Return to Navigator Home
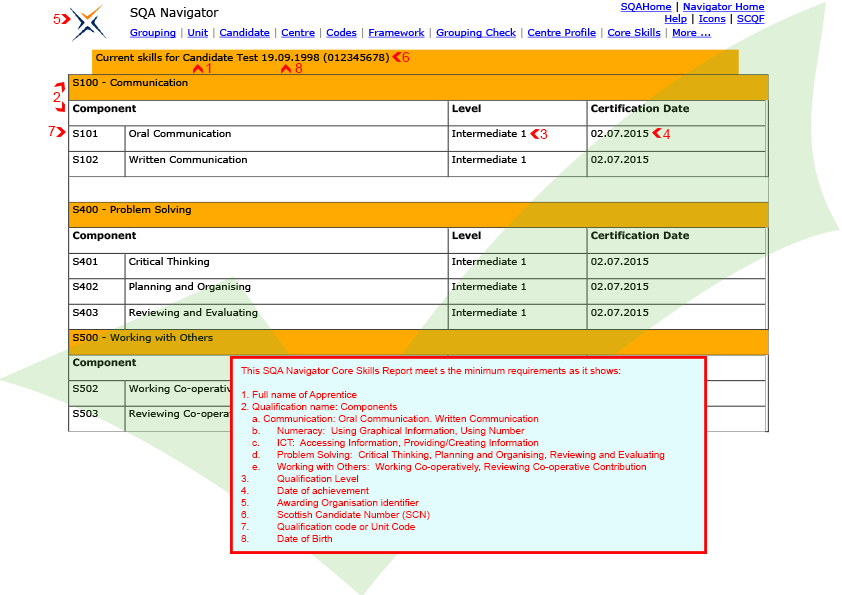Screen dimensions: 842x595 pyautogui.click(x=724, y=7)
